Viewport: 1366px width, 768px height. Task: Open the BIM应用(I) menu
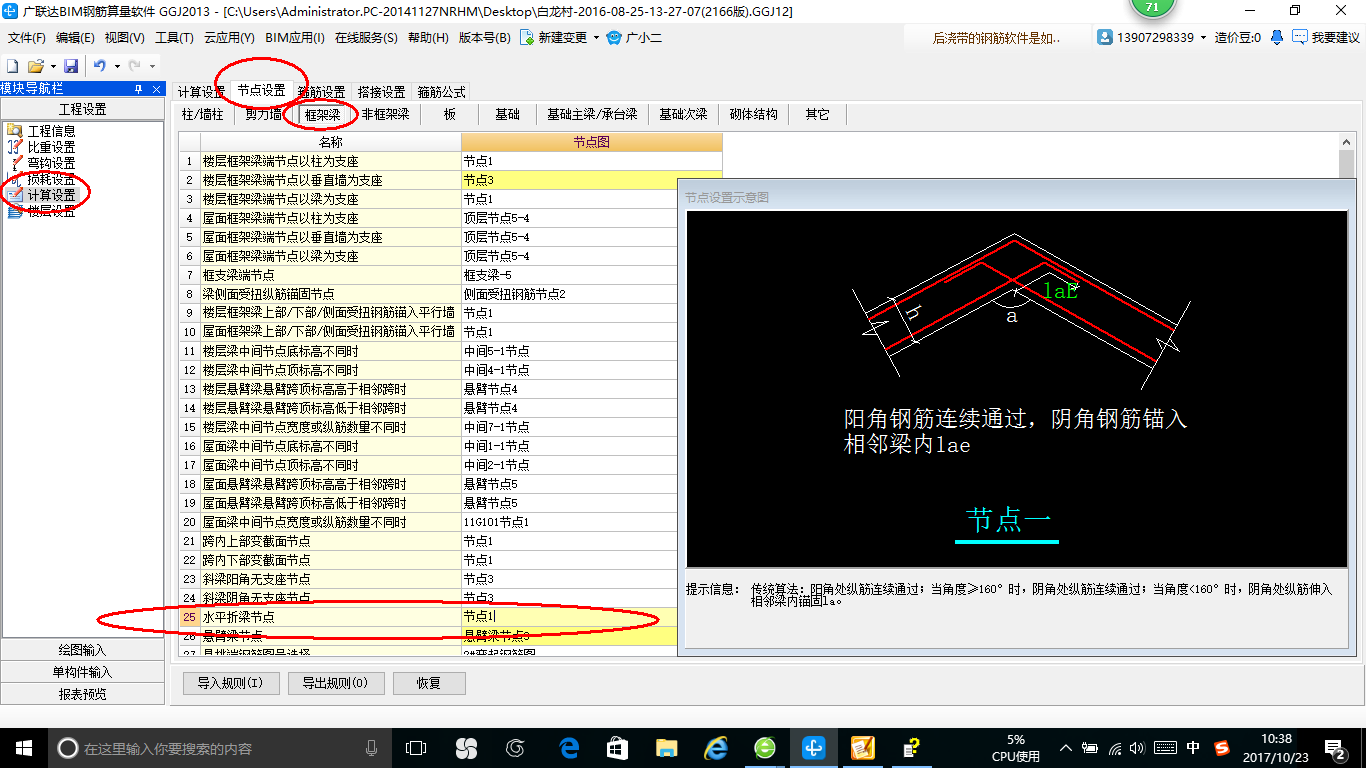295,38
